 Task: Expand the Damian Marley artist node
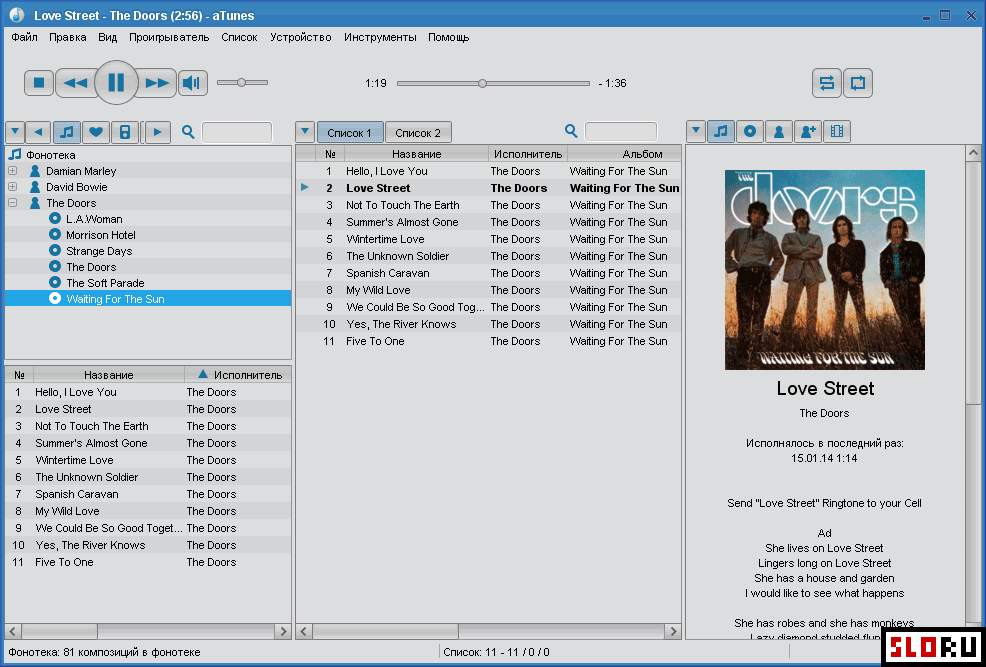tap(12, 171)
